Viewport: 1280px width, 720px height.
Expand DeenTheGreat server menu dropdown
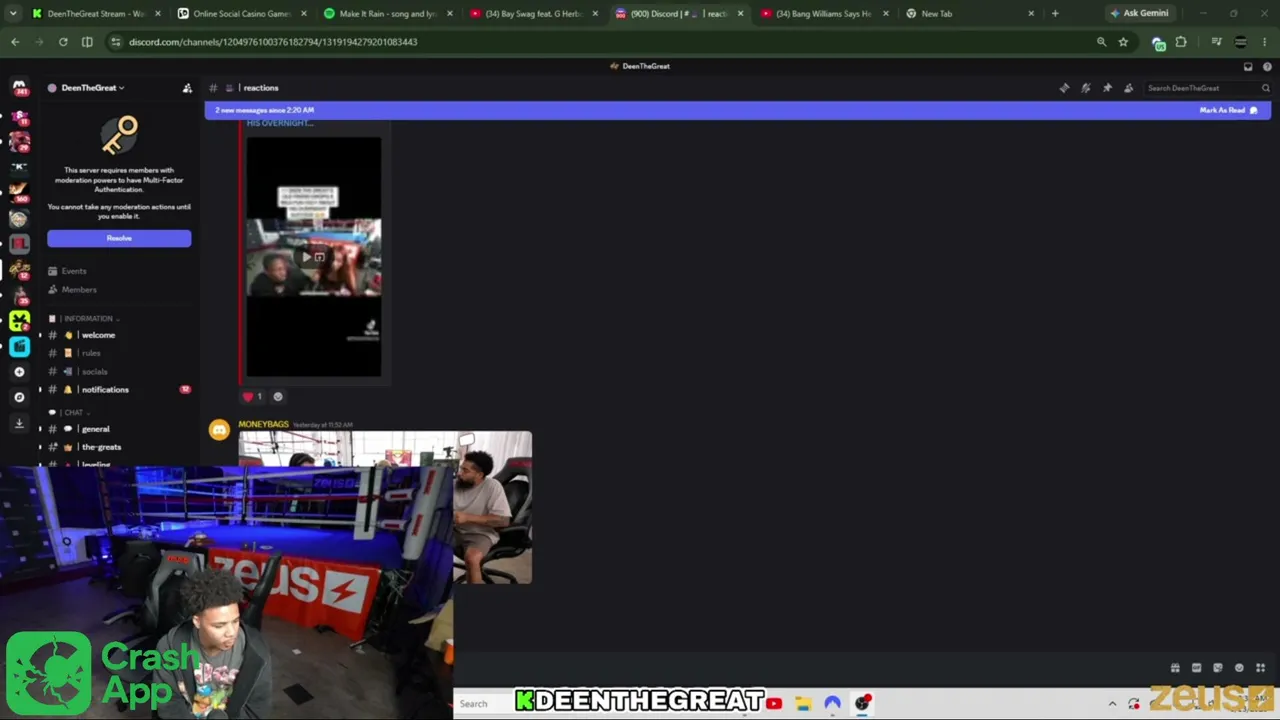(x=92, y=88)
